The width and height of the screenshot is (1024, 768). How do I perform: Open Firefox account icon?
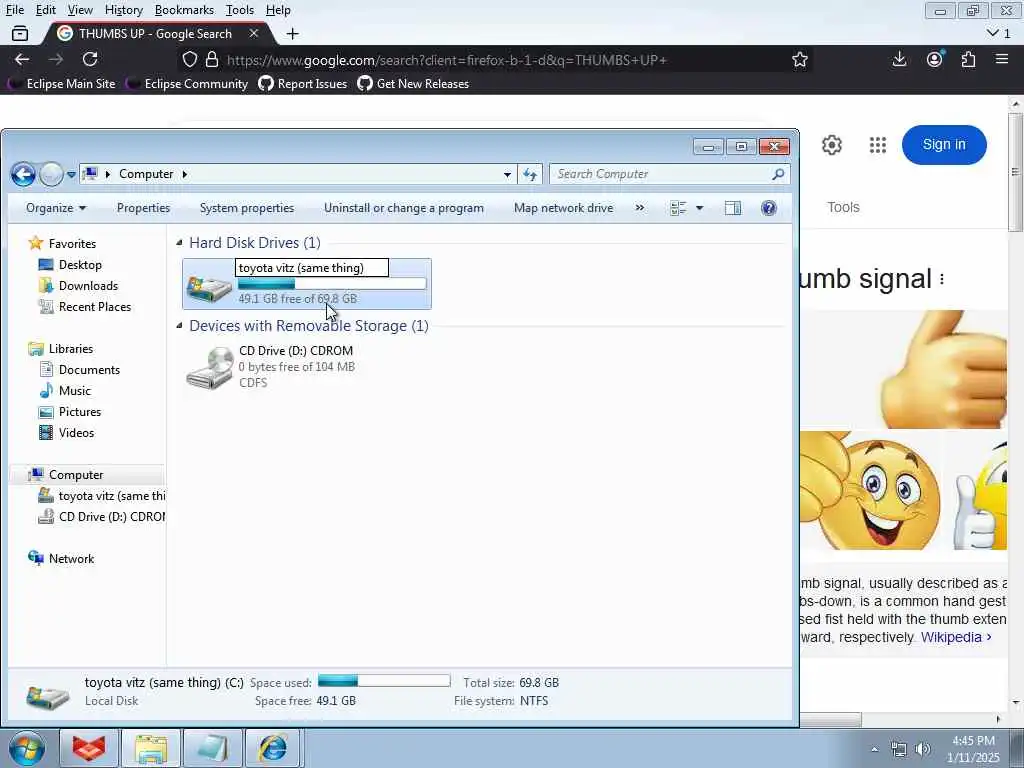(935, 59)
